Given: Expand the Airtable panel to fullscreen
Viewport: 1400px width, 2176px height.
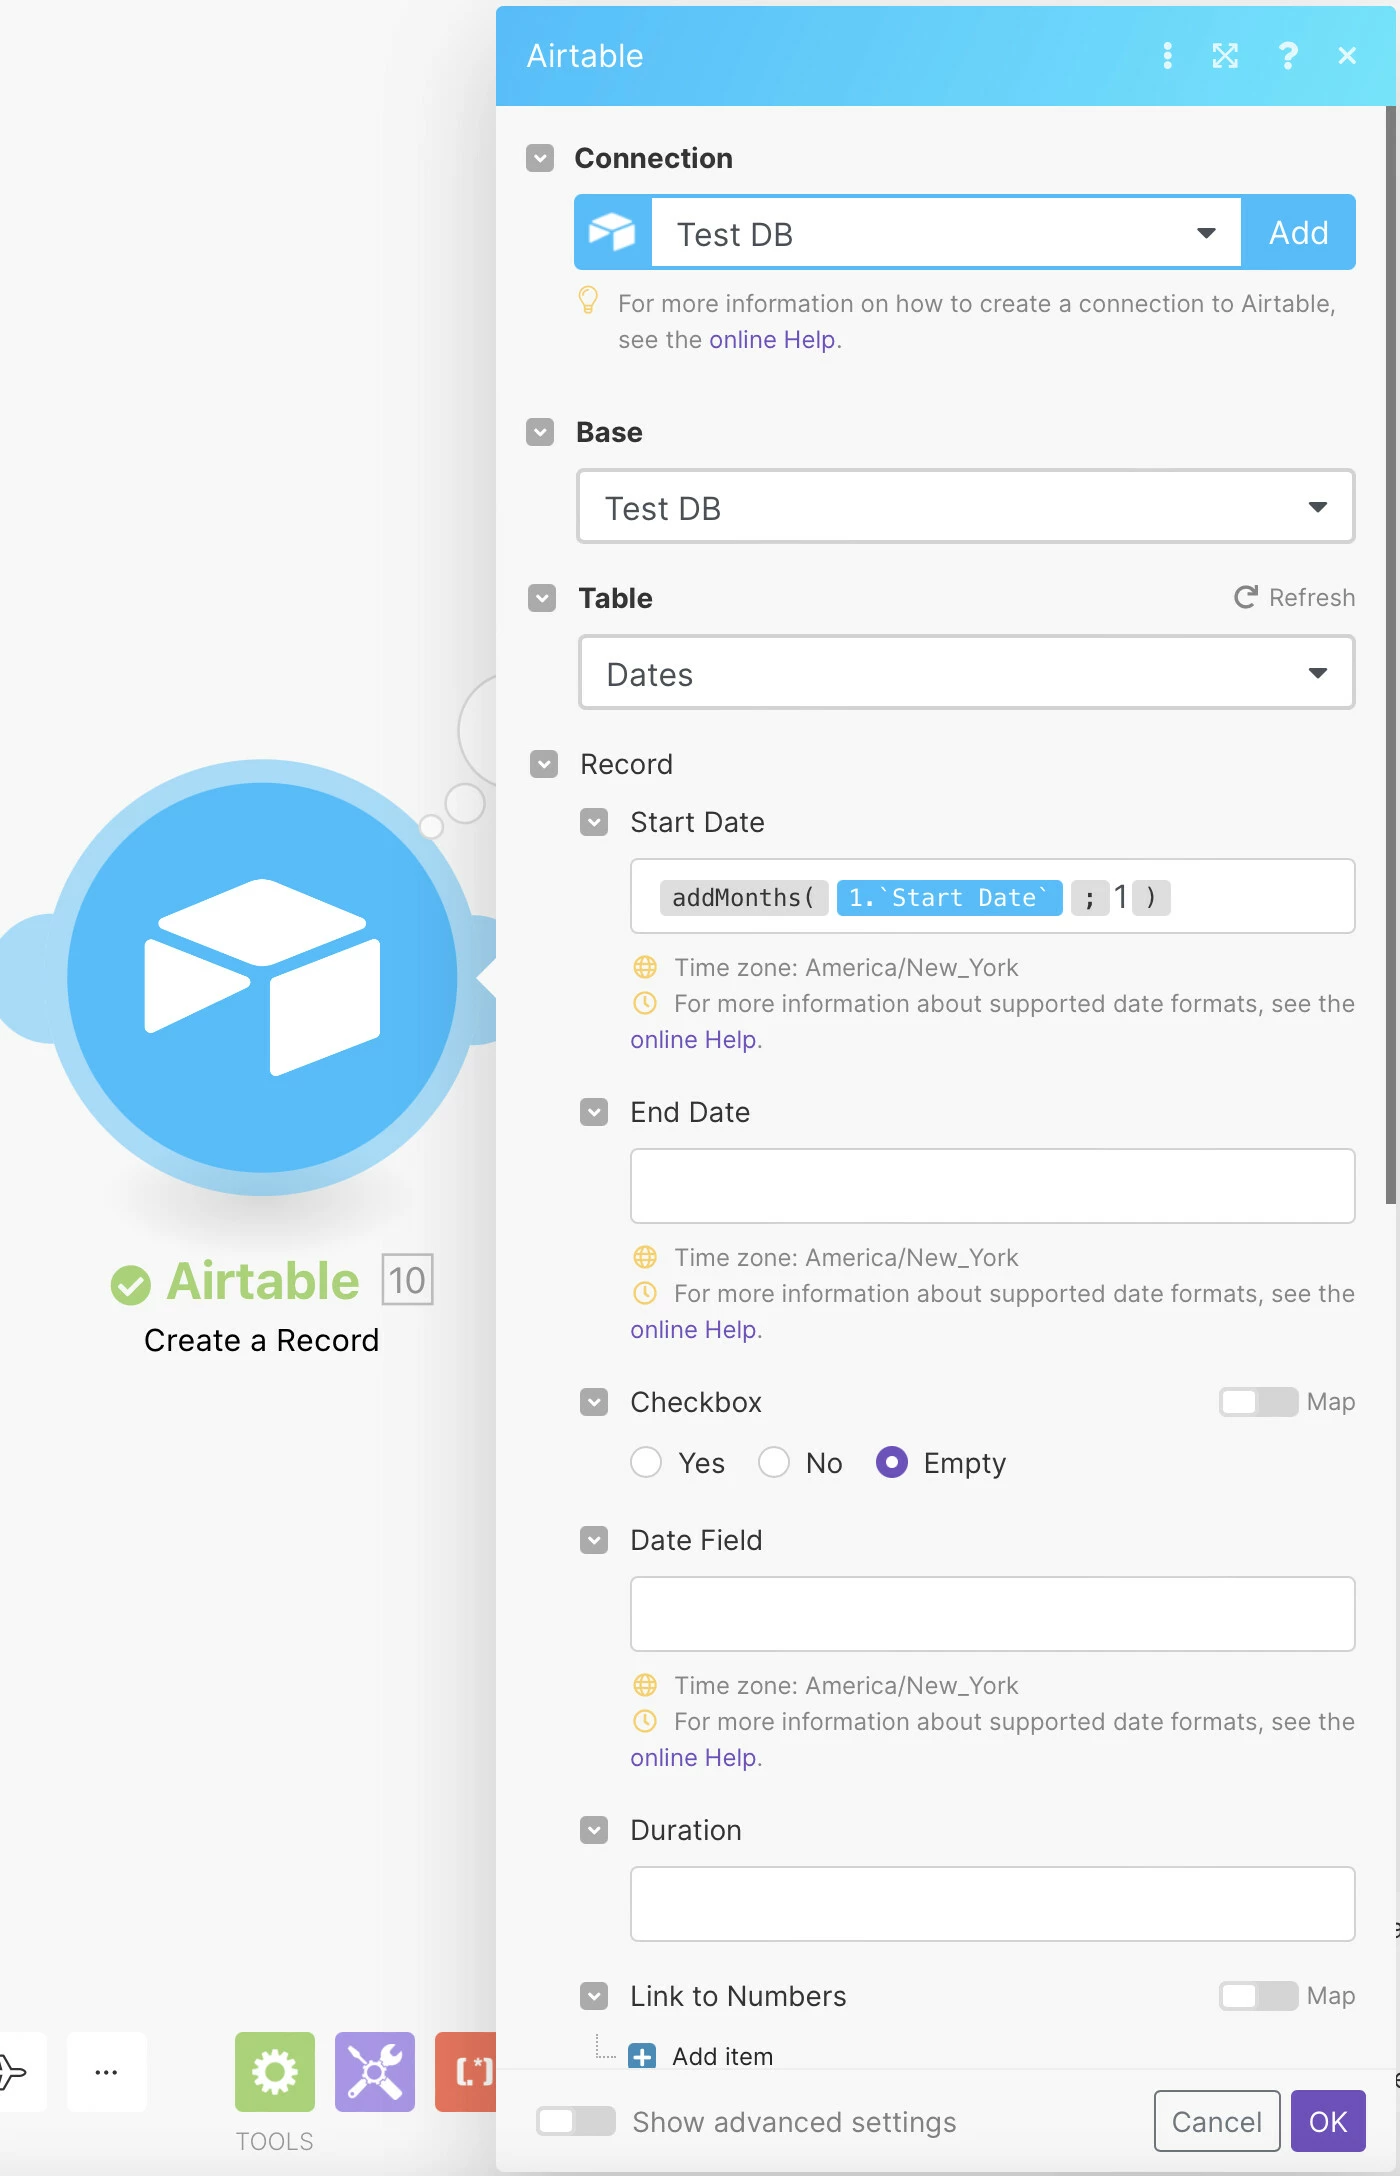Looking at the screenshot, I should [x=1225, y=56].
